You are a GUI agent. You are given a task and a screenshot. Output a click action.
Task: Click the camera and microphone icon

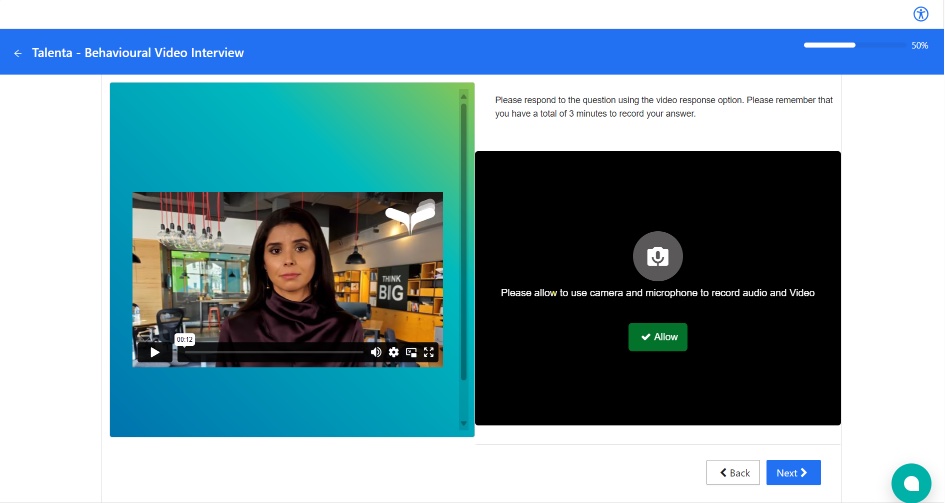658,256
